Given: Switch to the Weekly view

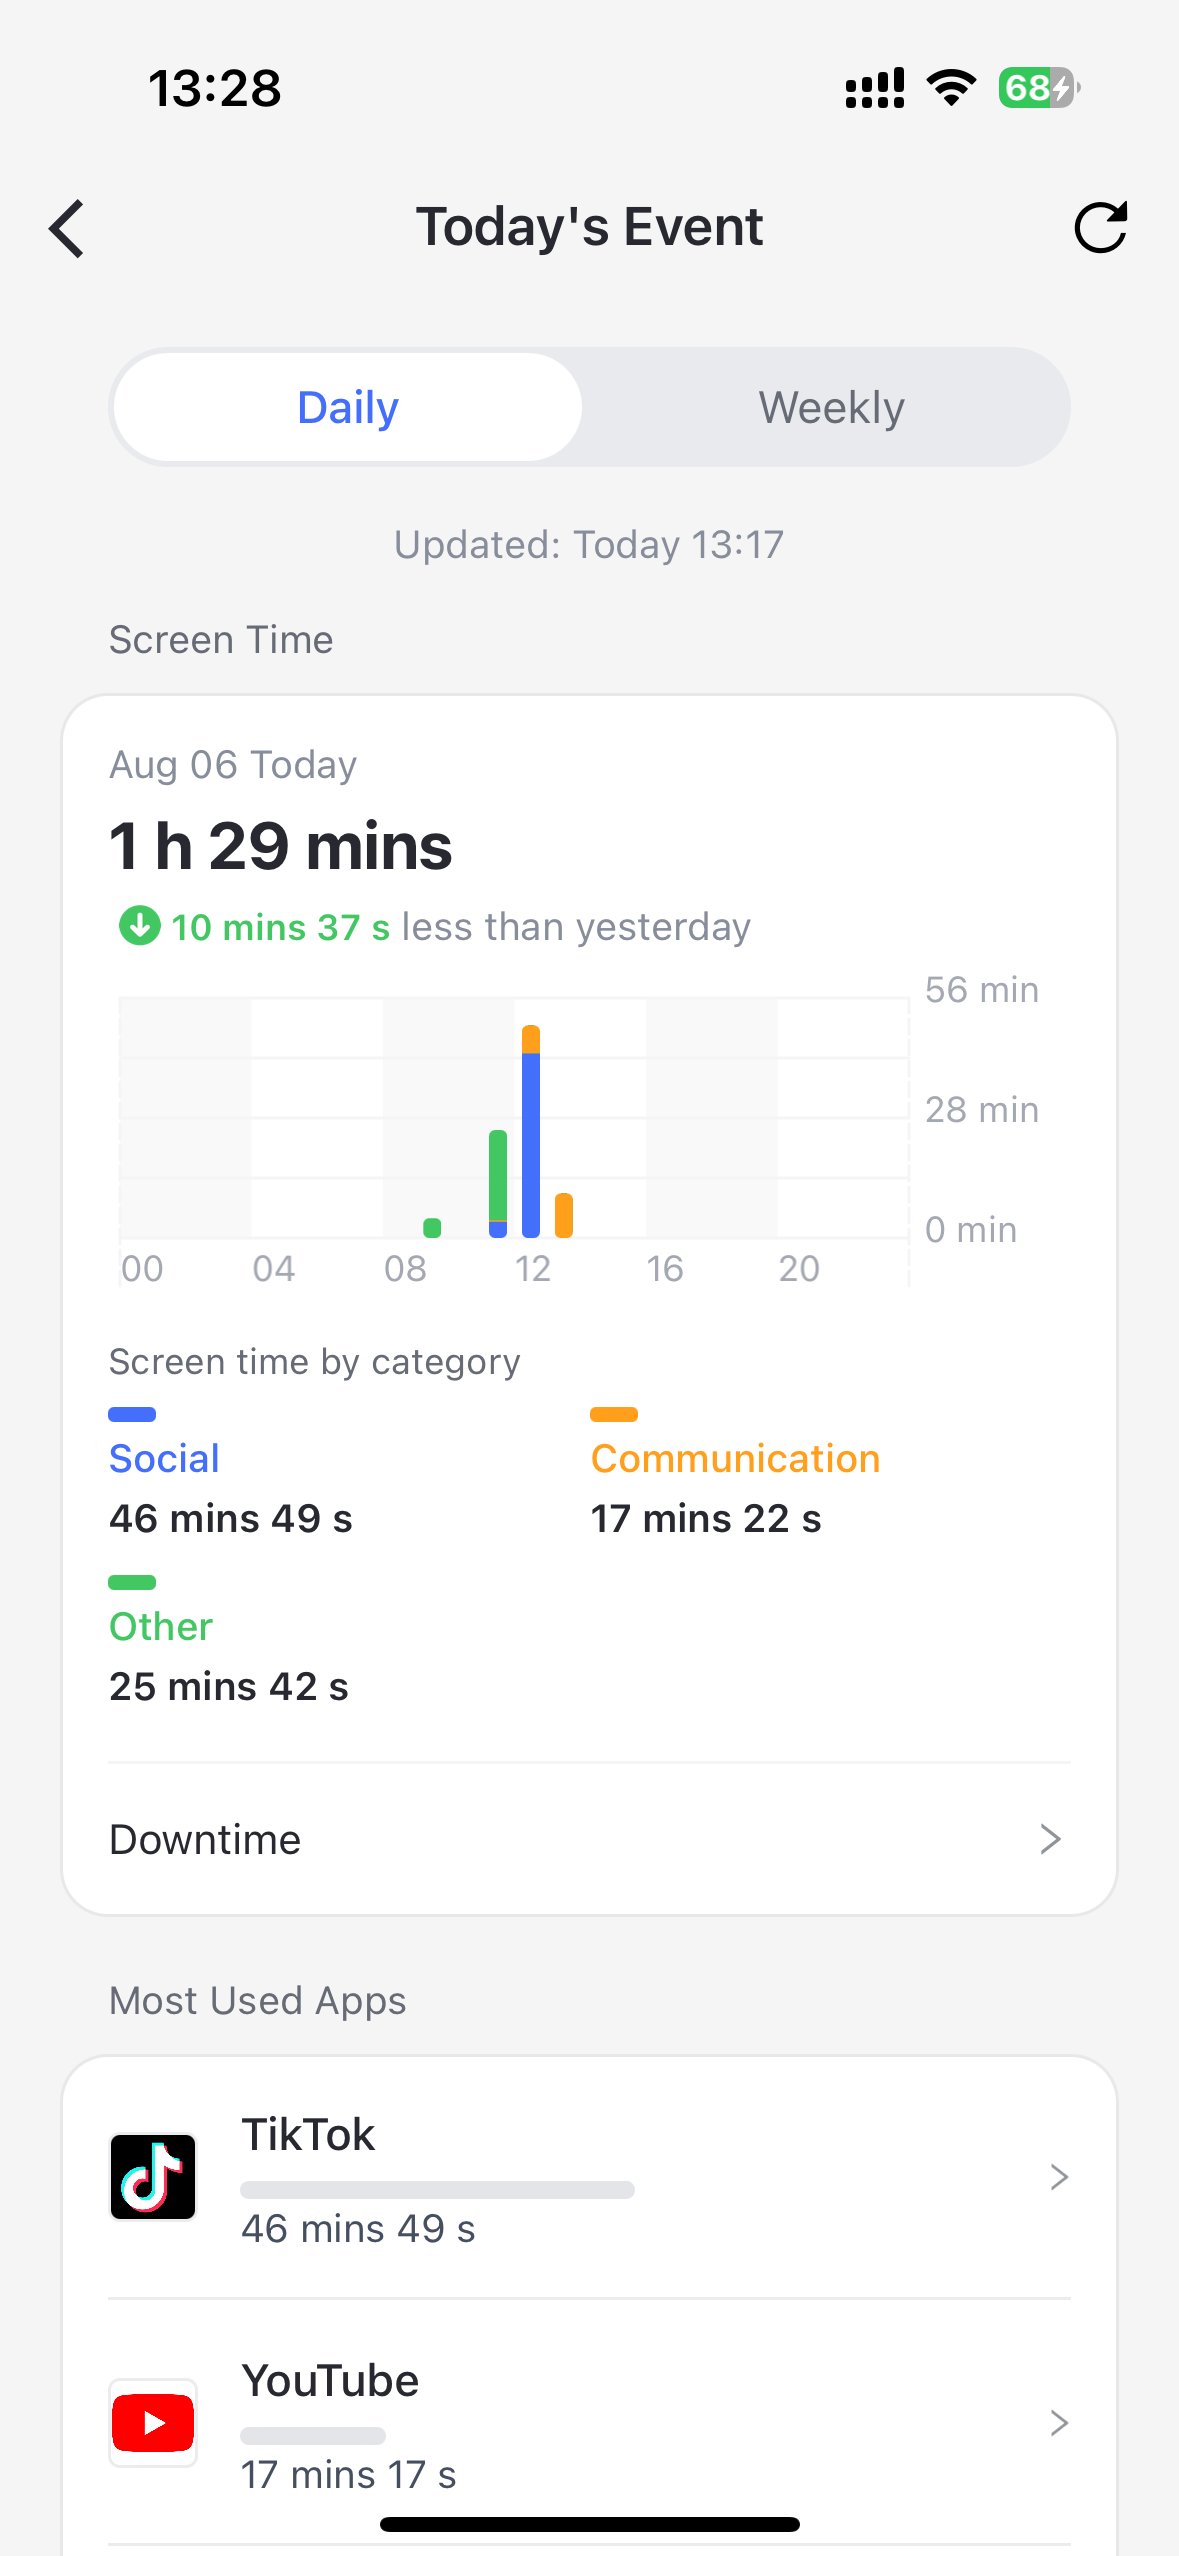Looking at the screenshot, I should pyautogui.click(x=831, y=408).
